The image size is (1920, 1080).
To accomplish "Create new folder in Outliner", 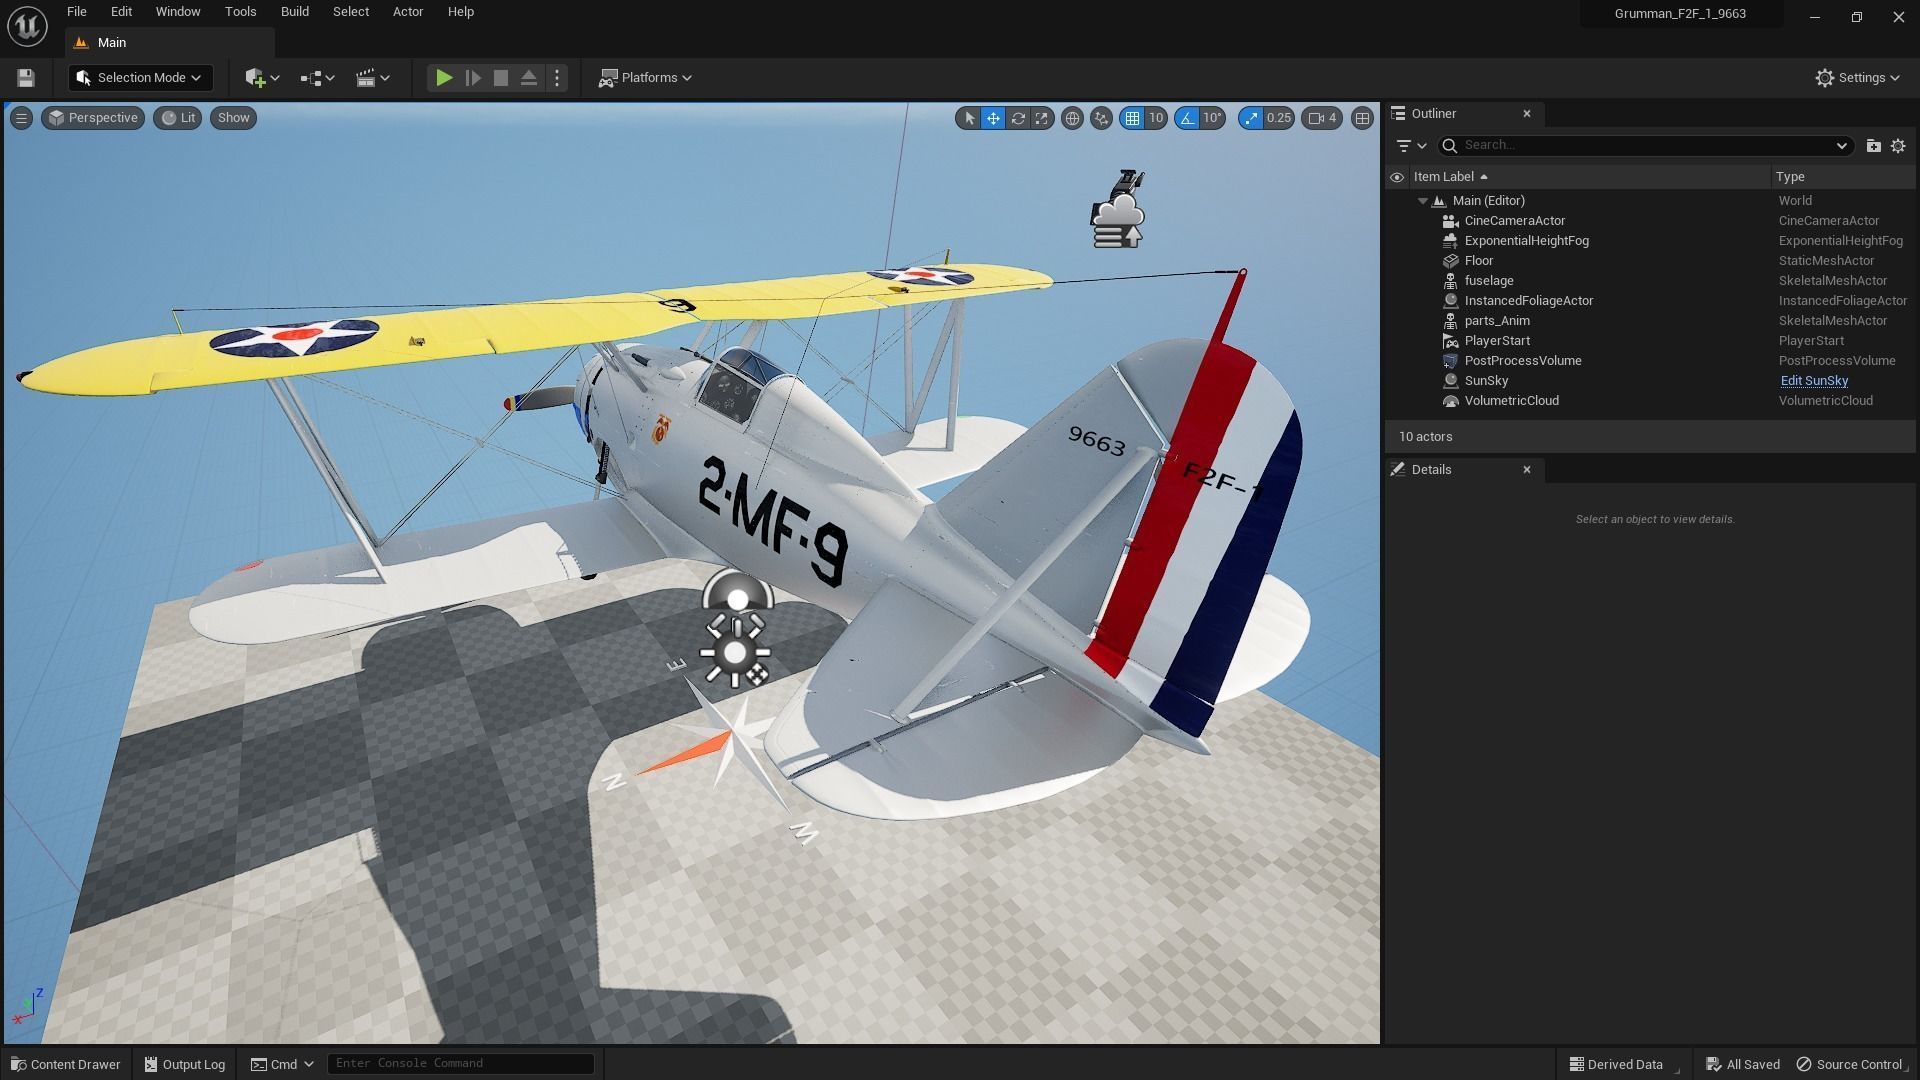I will click(x=1873, y=146).
